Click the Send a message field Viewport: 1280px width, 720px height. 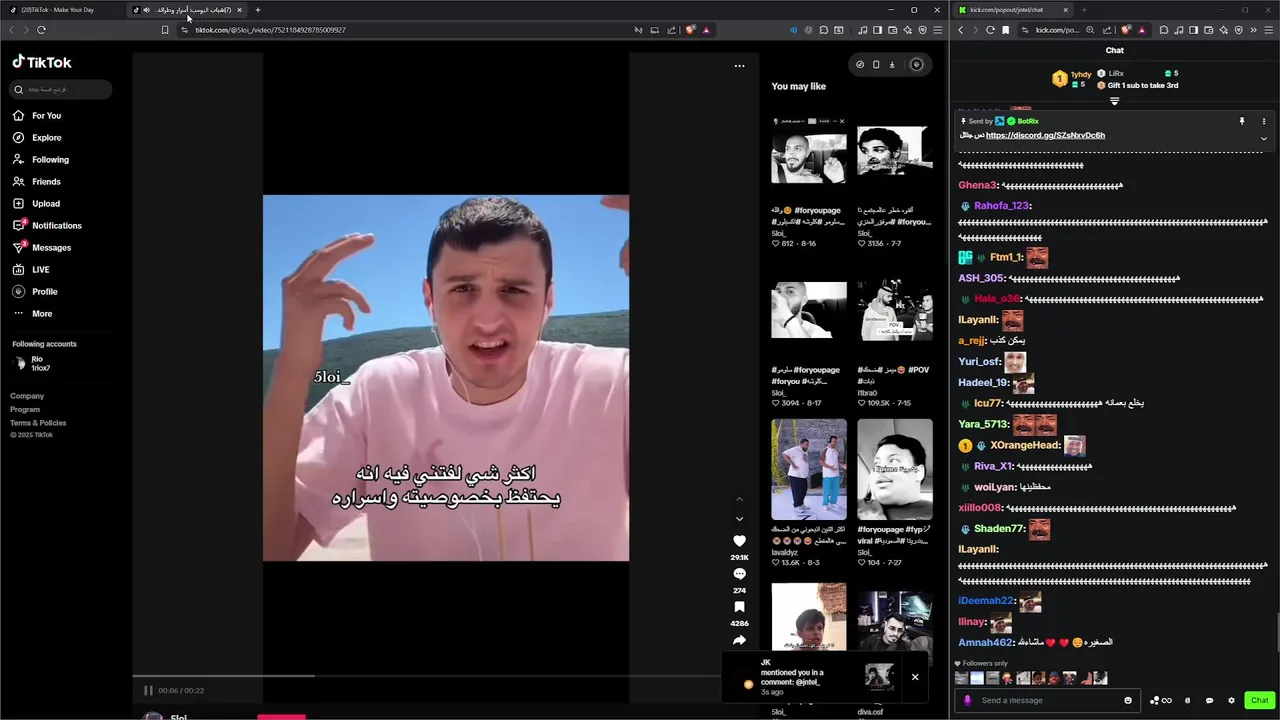coord(1045,700)
